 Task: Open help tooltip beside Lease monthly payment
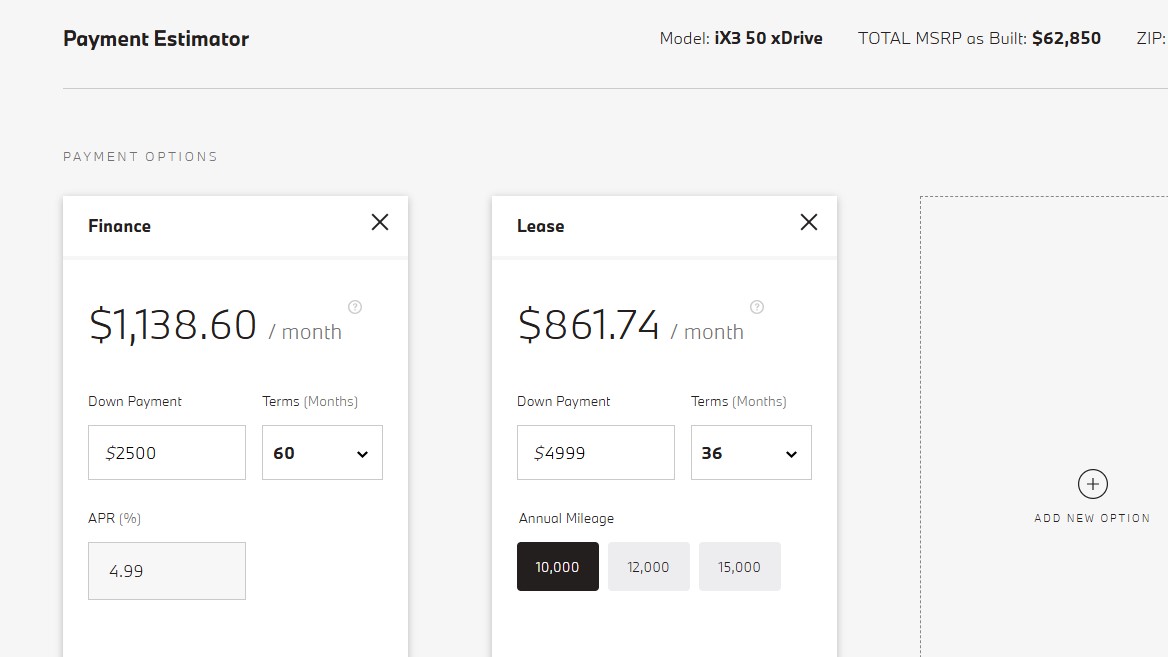click(x=757, y=307)
